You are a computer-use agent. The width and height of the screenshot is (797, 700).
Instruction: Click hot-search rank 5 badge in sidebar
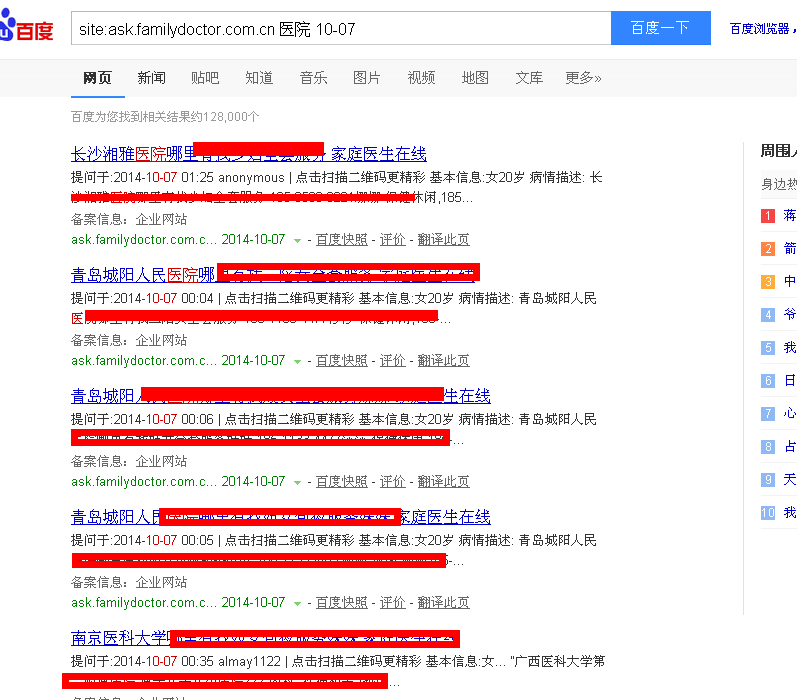click(768, 348)
